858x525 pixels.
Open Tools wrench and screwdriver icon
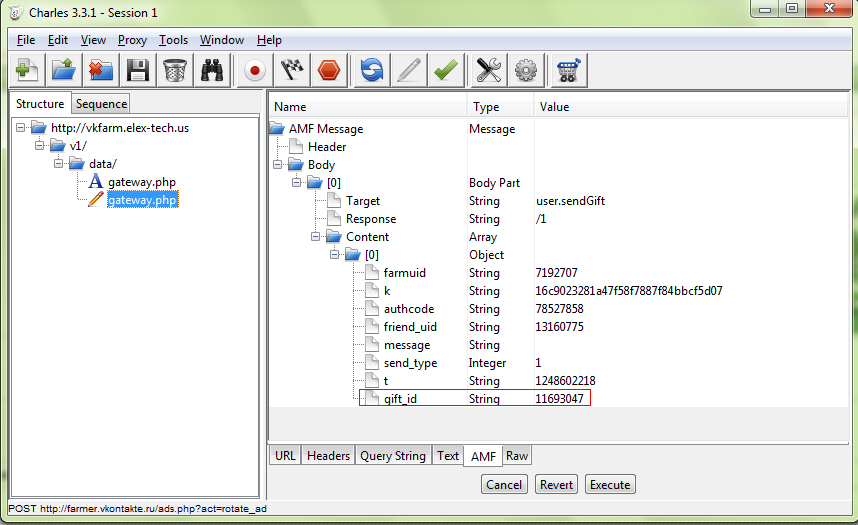pos(489,70)
